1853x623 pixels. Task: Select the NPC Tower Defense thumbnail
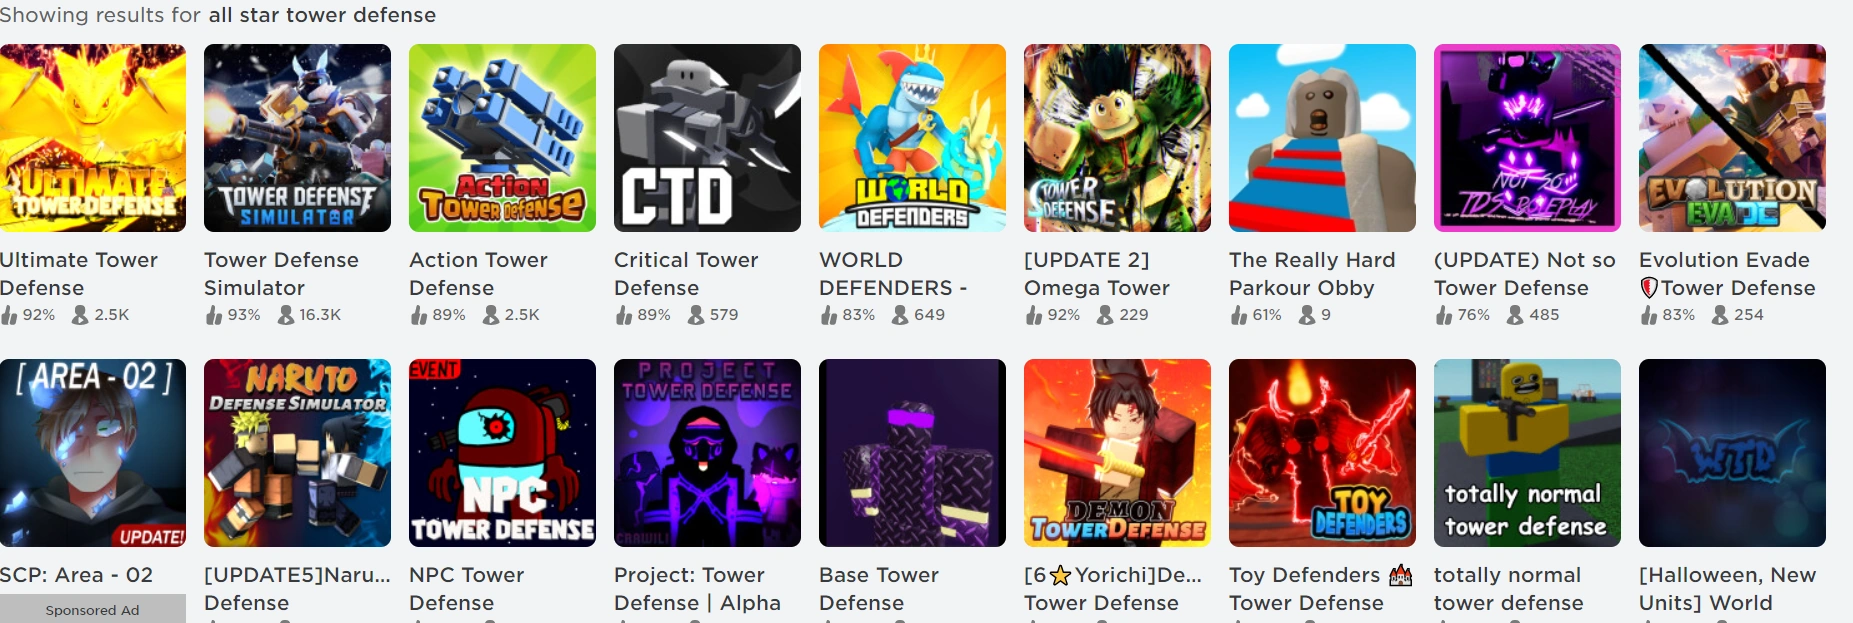coord(502,453)
